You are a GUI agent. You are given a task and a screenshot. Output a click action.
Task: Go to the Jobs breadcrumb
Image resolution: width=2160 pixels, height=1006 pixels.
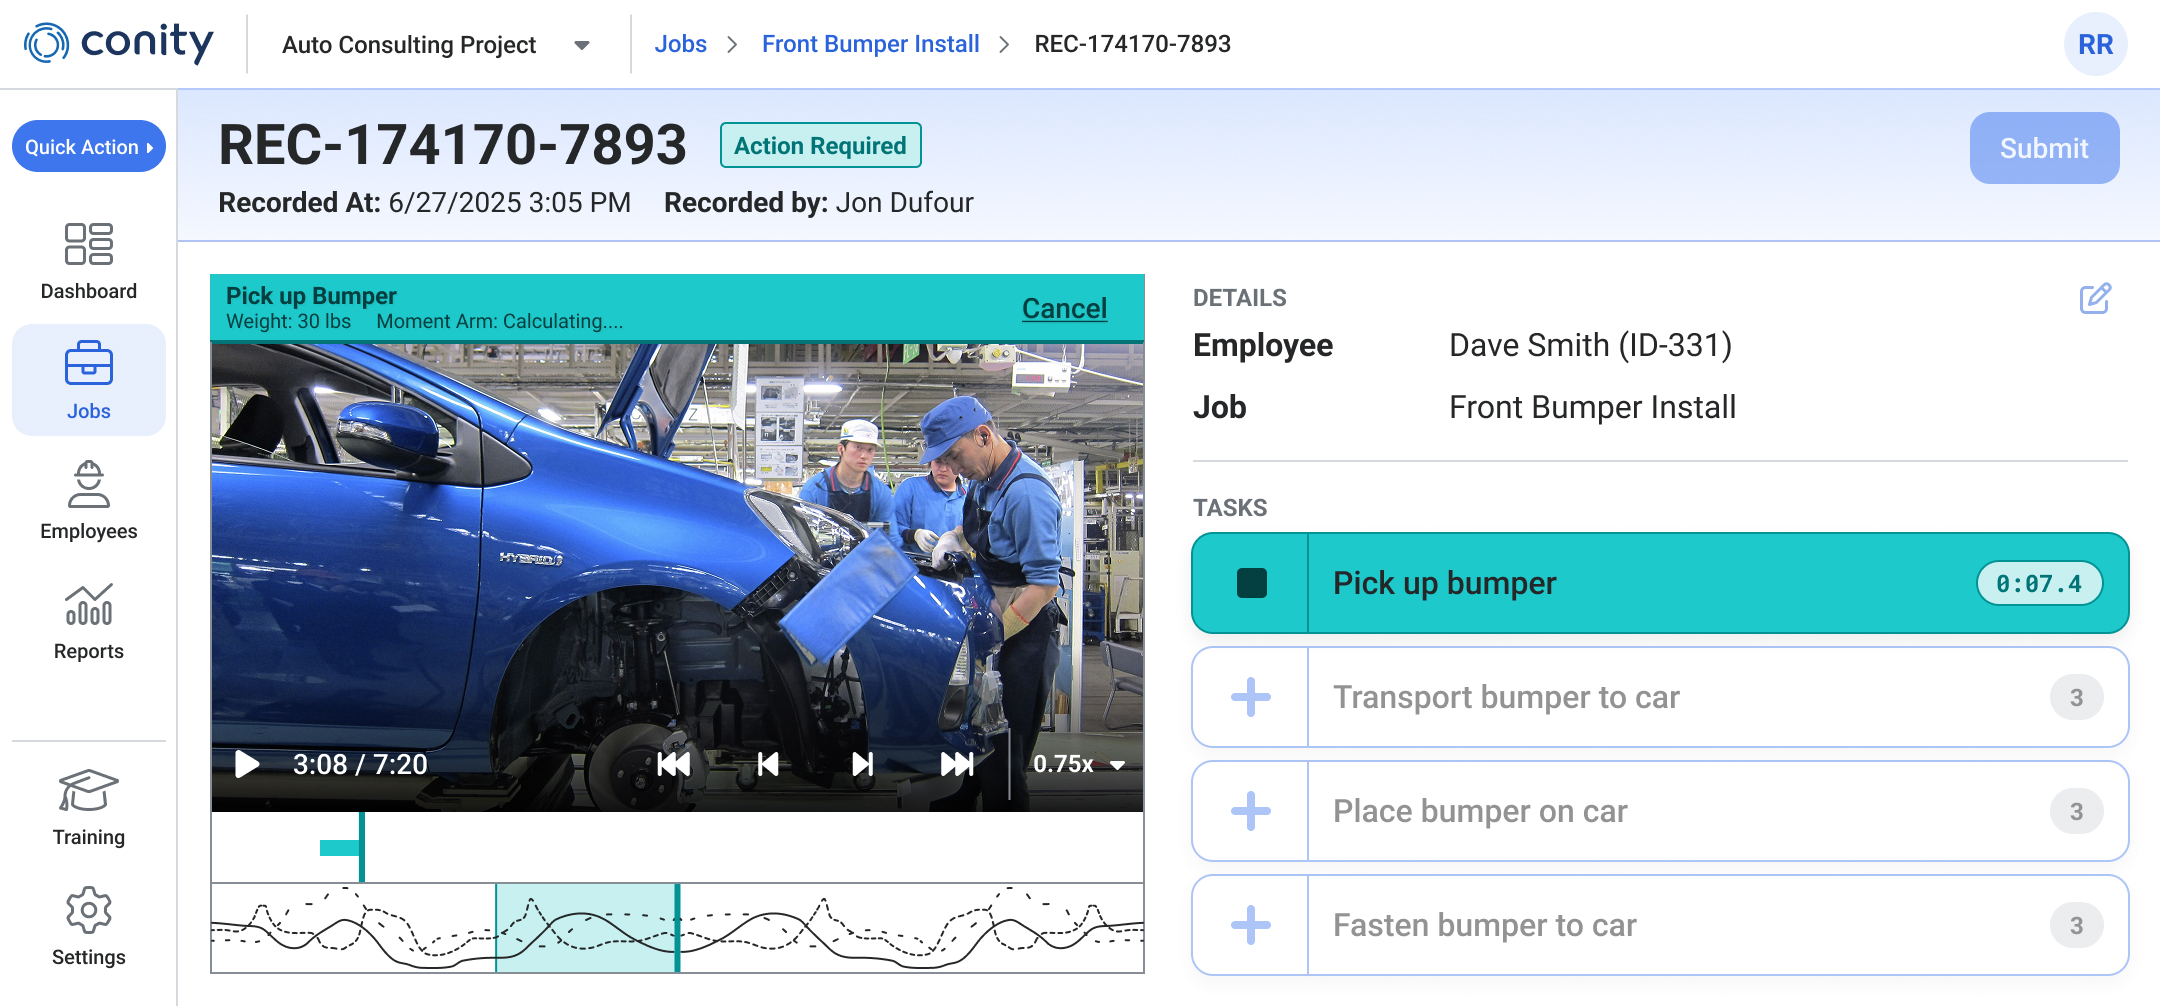[x=680, y=44]
